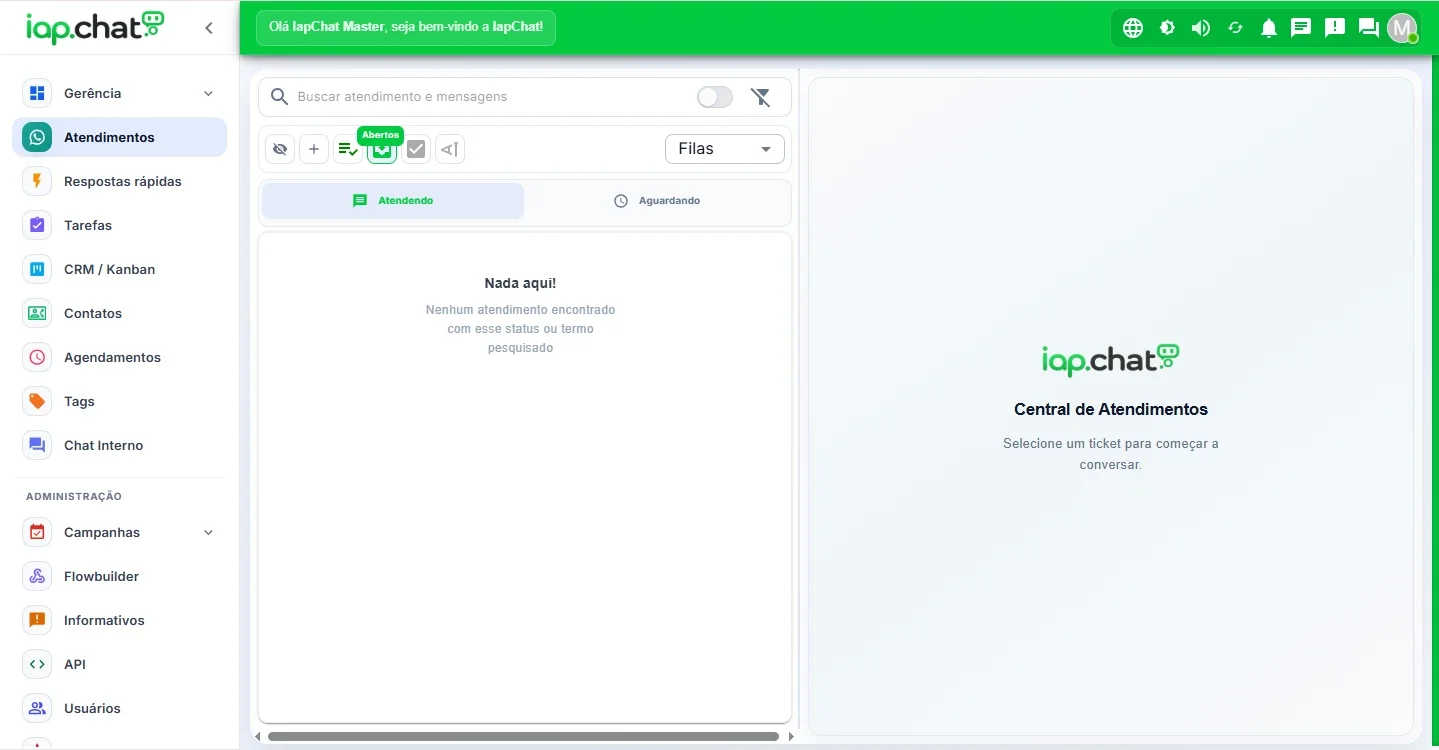Go to the Usuários page
This screenshot has width=1439, height=750.
(x=120, y=708)
